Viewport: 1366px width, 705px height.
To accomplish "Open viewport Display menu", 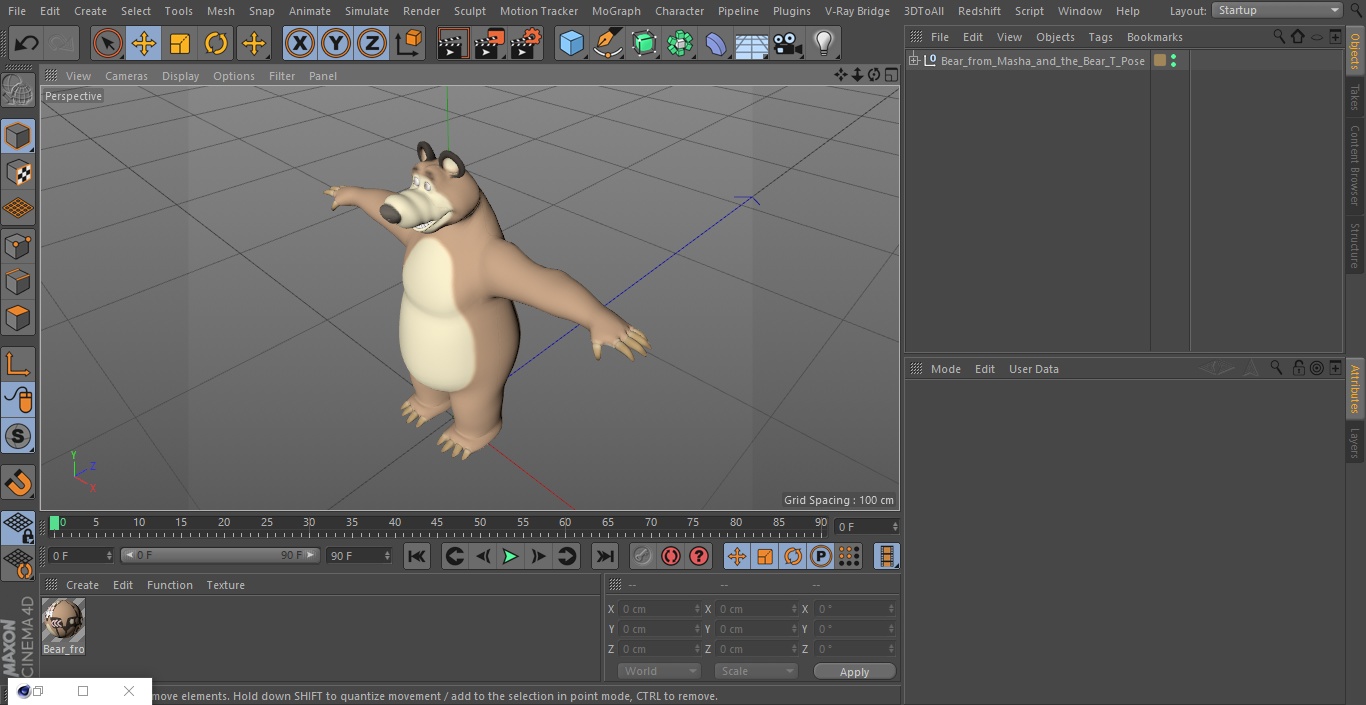I will [180, 76].
